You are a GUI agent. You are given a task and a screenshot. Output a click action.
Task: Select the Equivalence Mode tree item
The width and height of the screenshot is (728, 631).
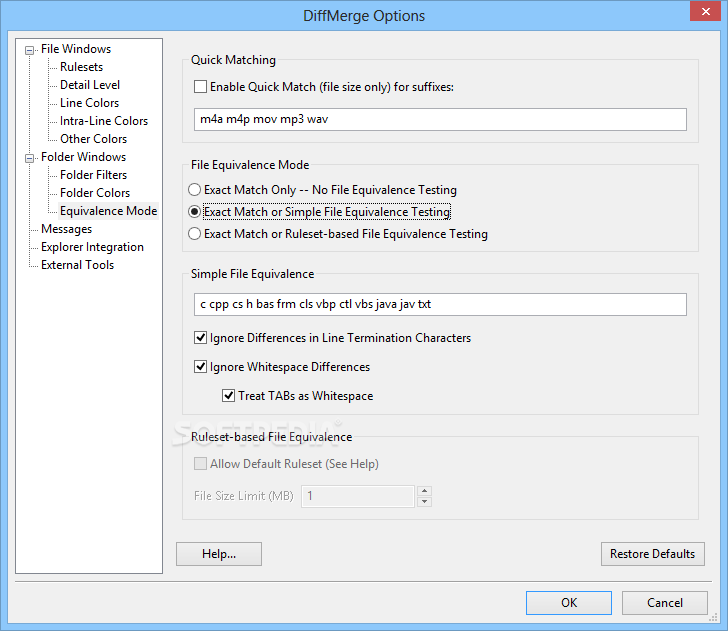tap(108, 211)
